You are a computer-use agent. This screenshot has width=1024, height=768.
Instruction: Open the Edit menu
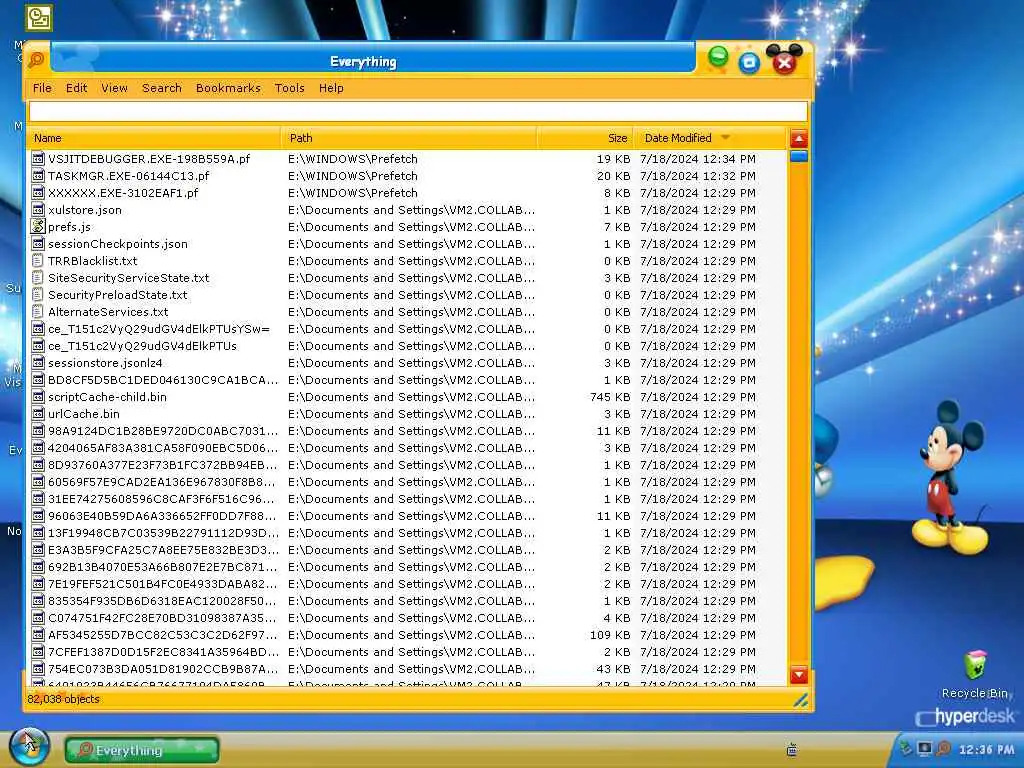pyautogui.click(x=76, y=88)
